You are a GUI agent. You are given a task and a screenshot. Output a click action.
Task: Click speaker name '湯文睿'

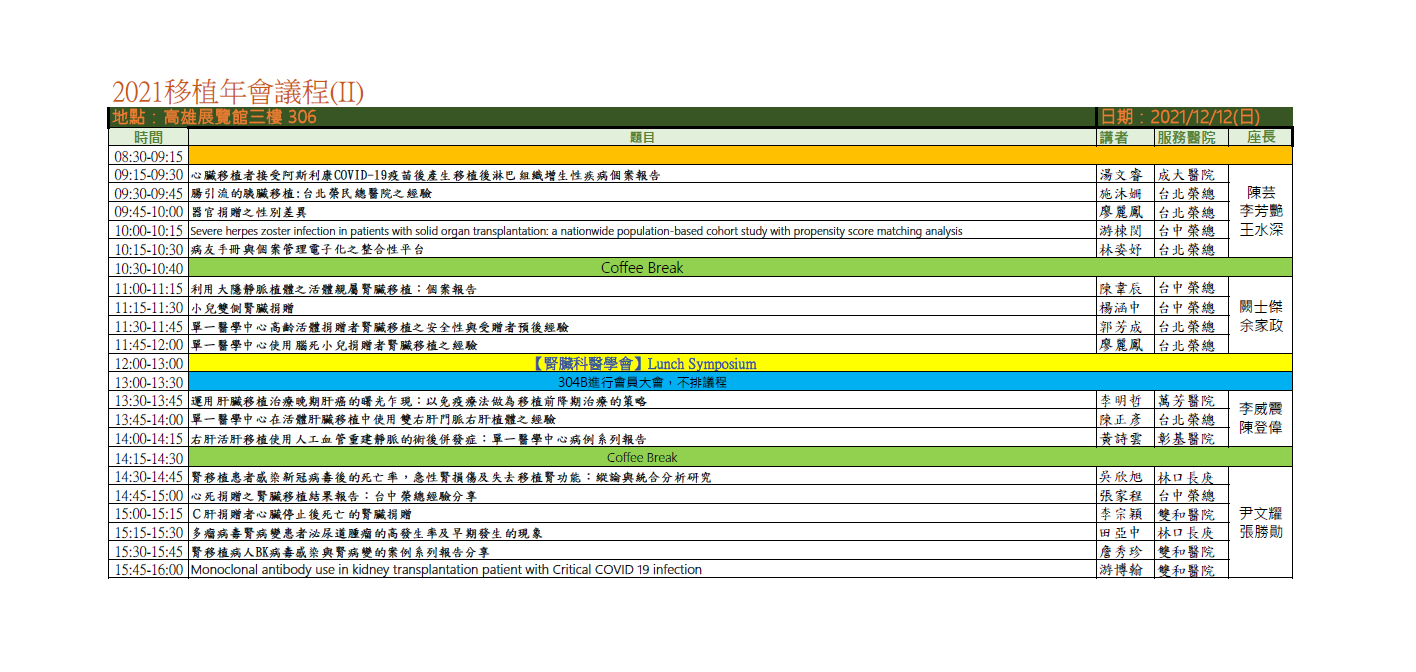pos(1119,175)
